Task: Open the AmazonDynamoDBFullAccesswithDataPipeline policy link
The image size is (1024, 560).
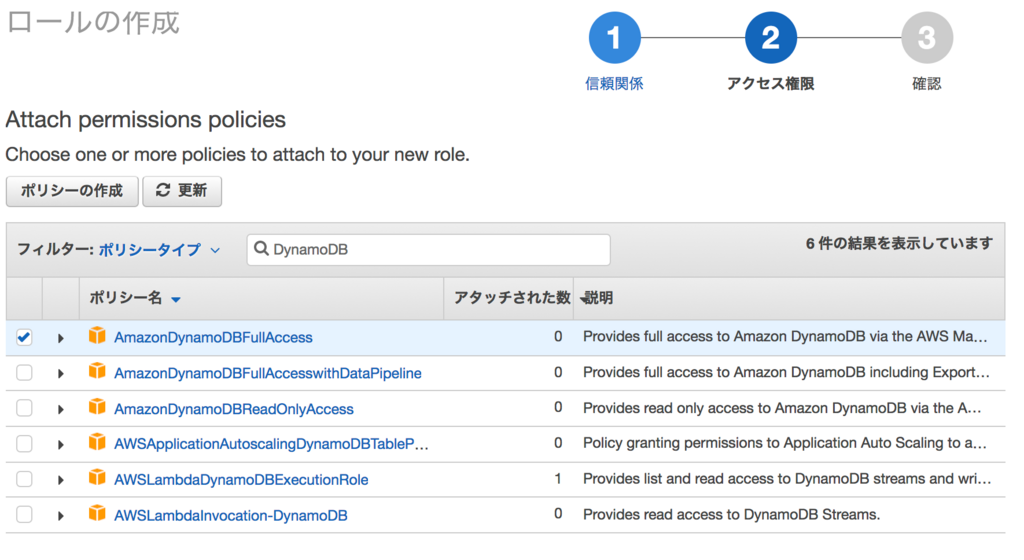Action: click(267, 373)
